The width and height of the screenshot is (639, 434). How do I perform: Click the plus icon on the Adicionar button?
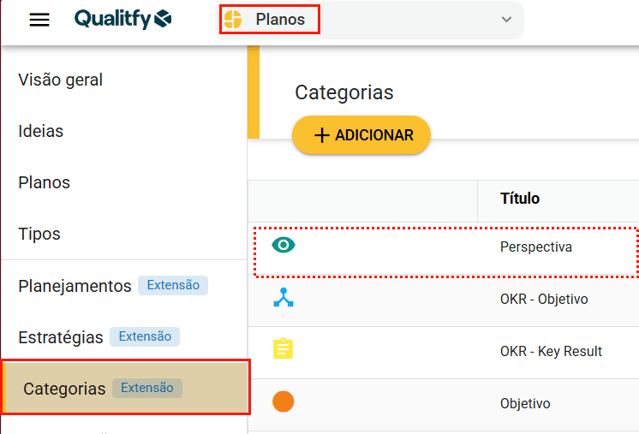coord(321,136)
